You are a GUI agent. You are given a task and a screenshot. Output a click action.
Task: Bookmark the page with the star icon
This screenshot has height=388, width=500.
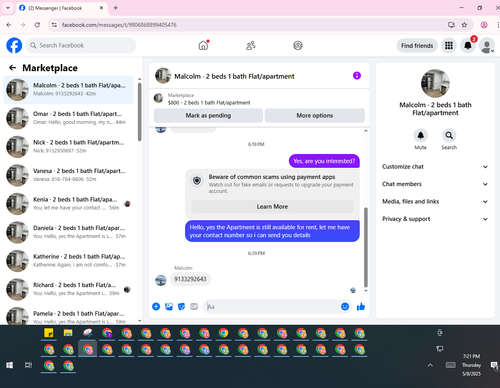[x=464, y=25]
